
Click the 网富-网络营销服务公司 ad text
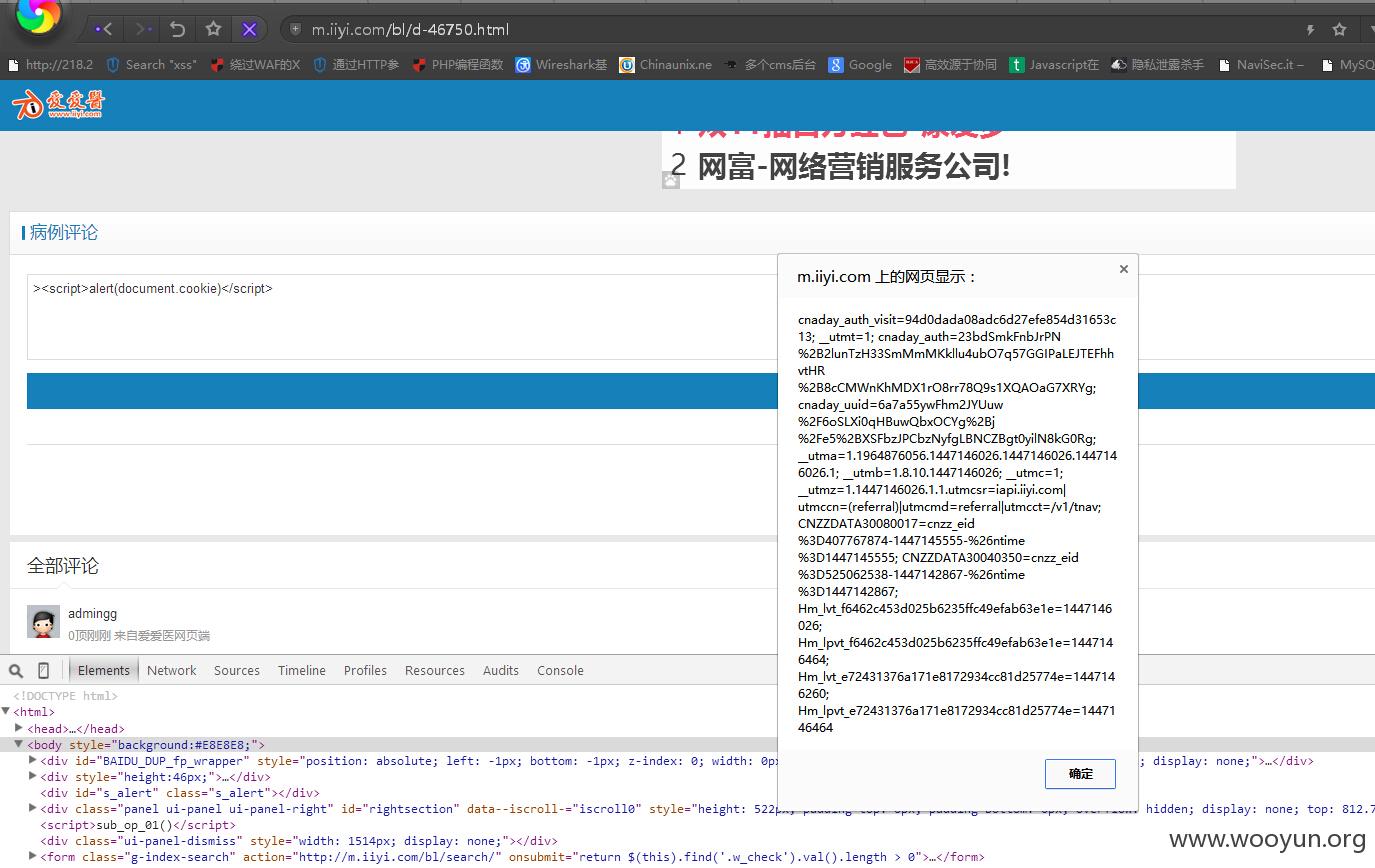click(854, 165)
